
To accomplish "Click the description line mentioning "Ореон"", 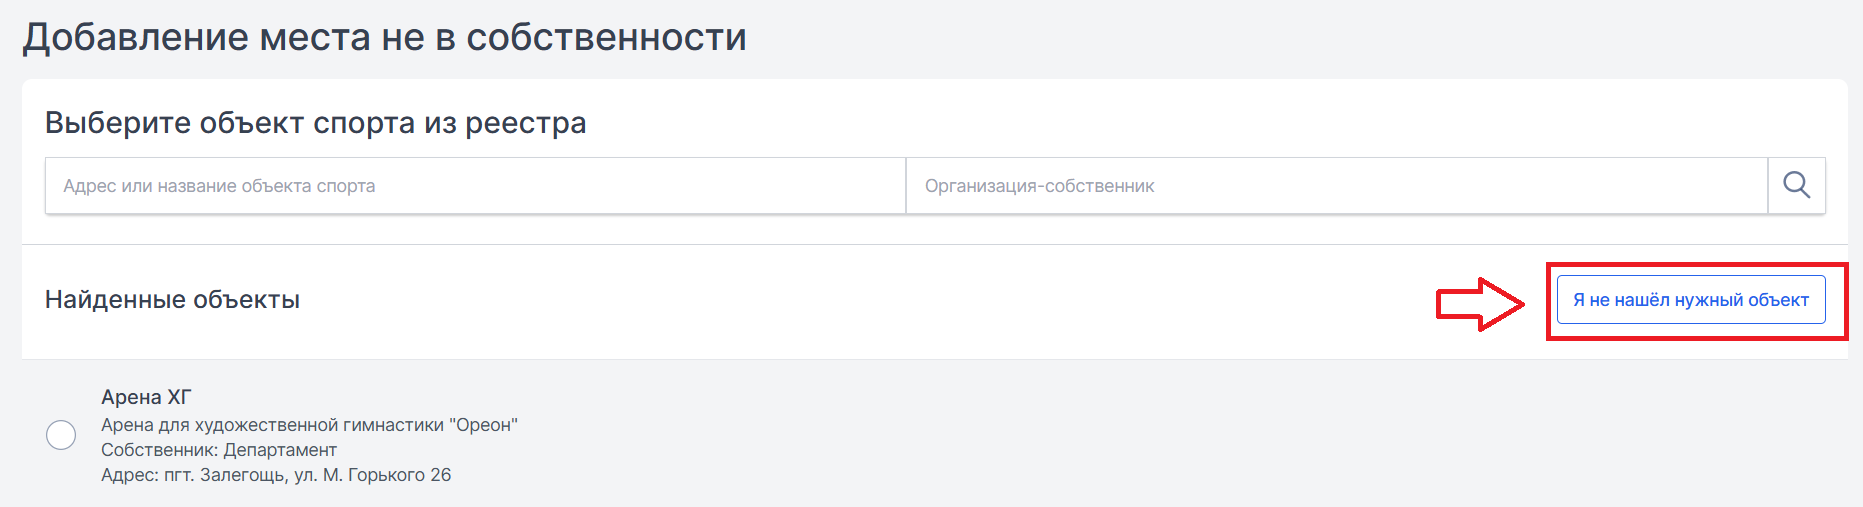I will [x=309, y=425].
